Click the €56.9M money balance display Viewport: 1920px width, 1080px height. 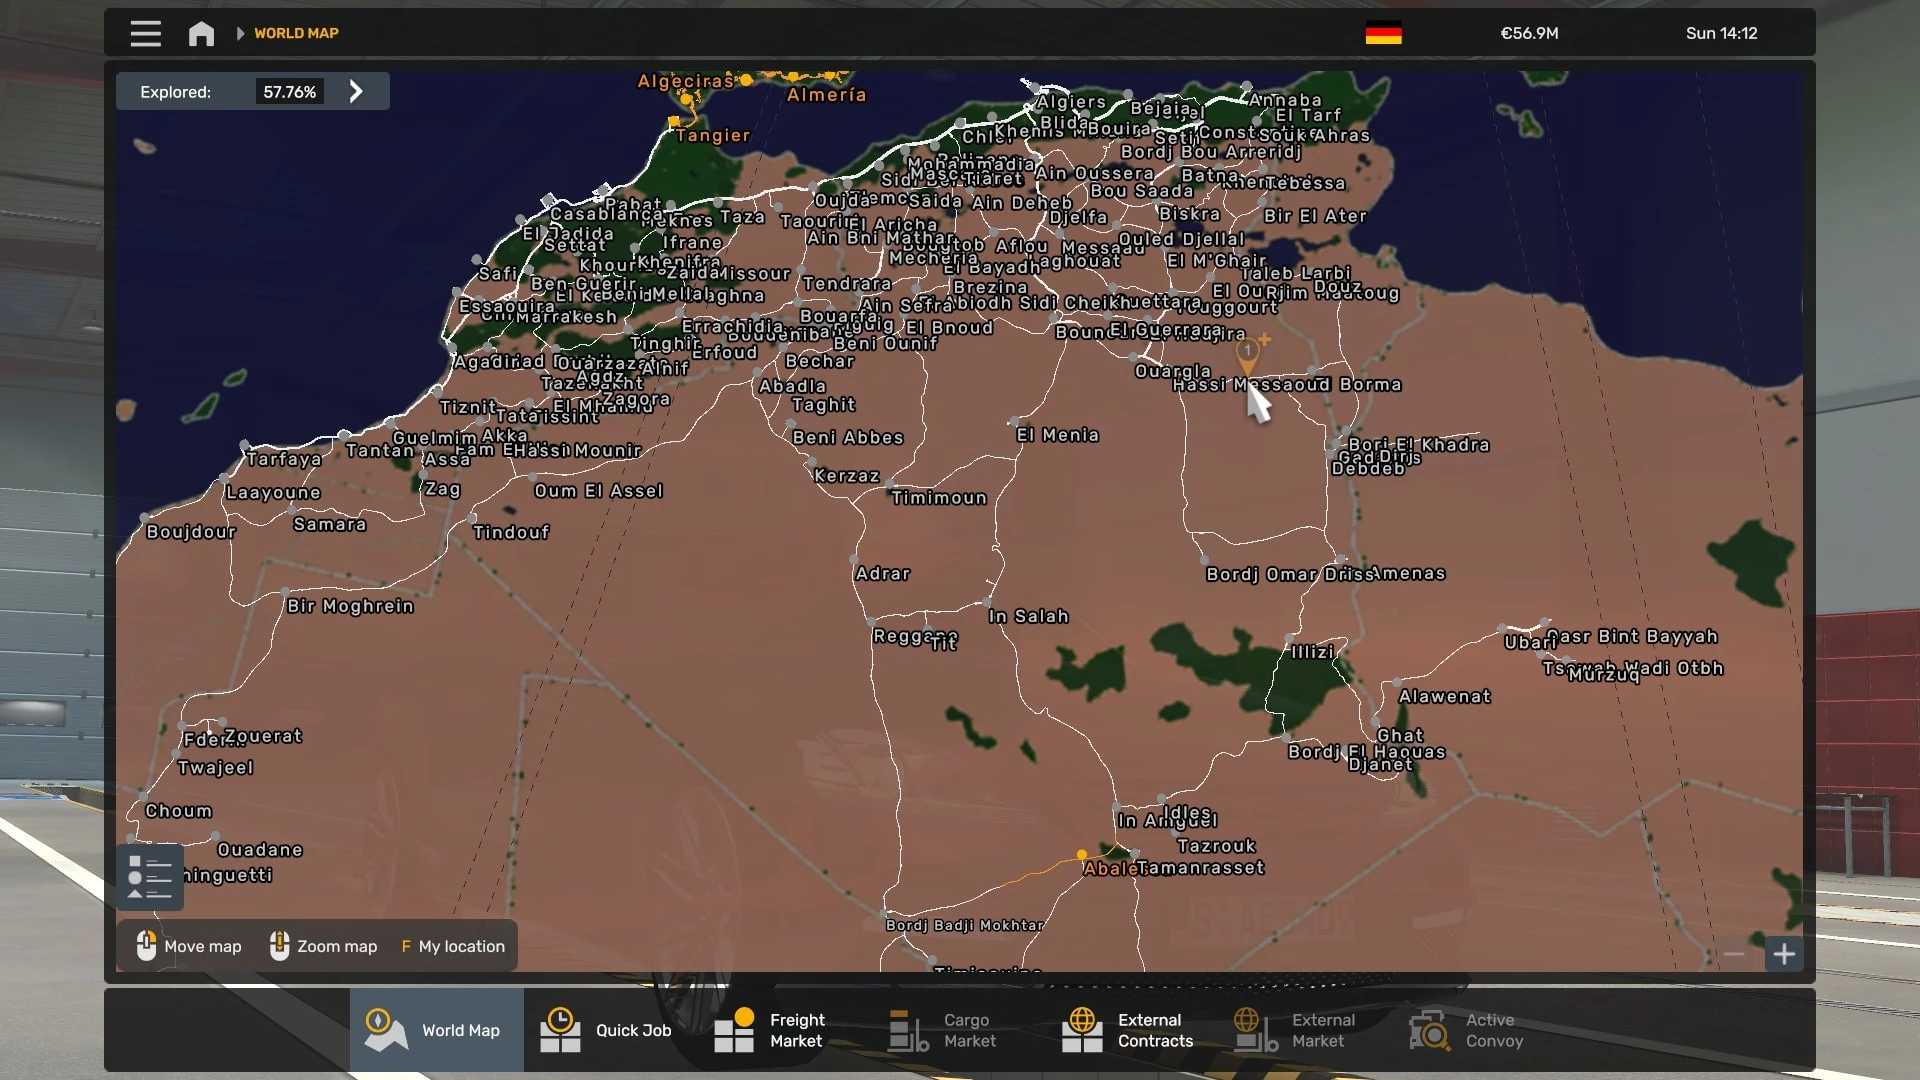coord(1528,33)
